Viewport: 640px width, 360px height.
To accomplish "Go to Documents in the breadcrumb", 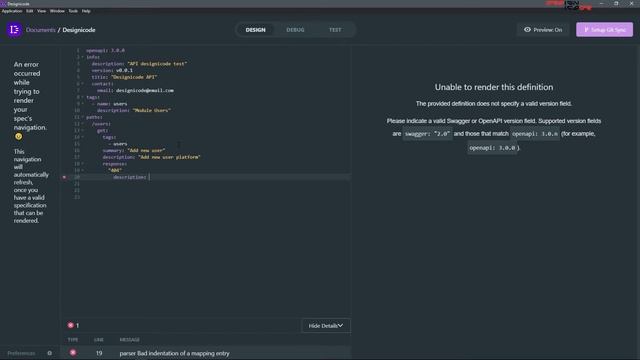I will 40,30.
